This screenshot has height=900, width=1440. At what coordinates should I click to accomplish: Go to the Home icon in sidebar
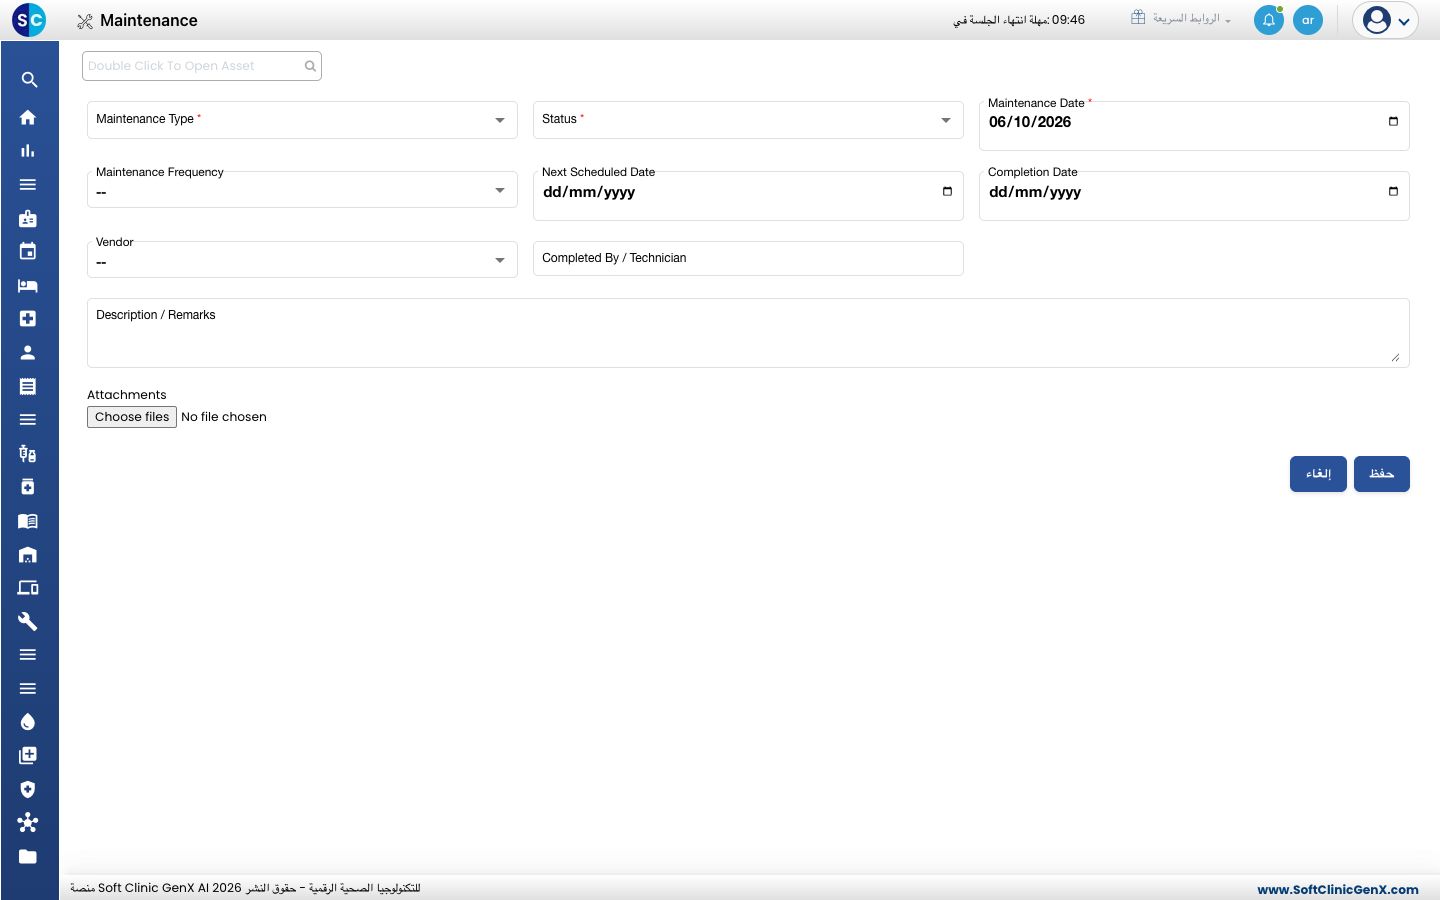tap(28, 117)
